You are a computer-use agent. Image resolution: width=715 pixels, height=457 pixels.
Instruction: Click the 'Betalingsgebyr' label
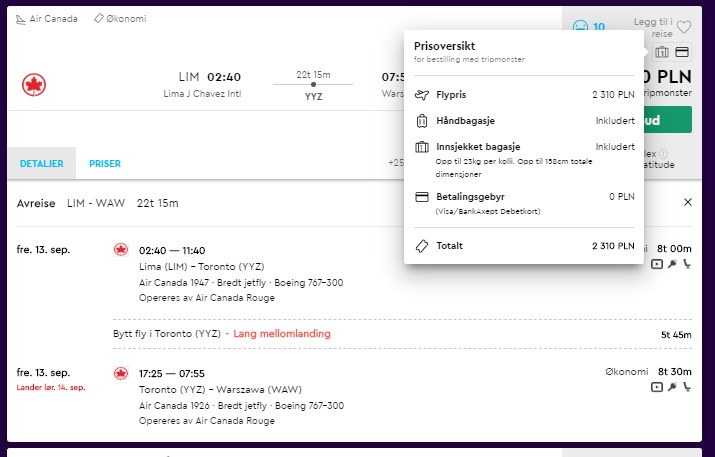pyautogui.click(x=470, y=197)
